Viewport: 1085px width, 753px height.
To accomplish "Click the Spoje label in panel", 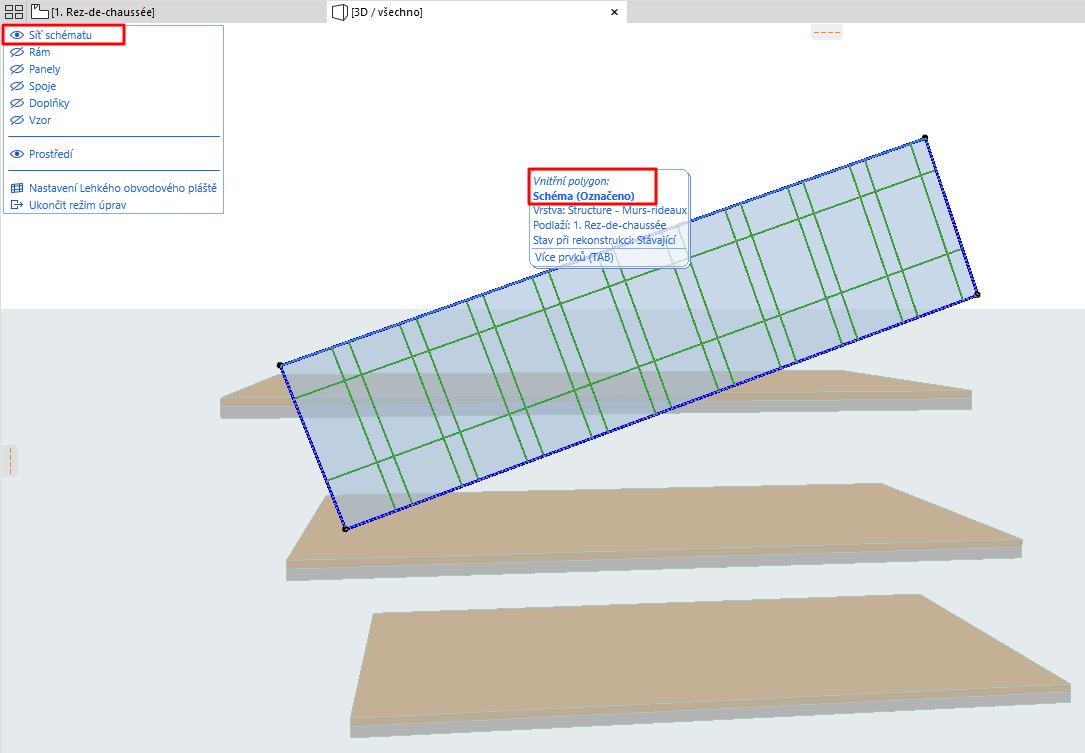I will (42, 86).
